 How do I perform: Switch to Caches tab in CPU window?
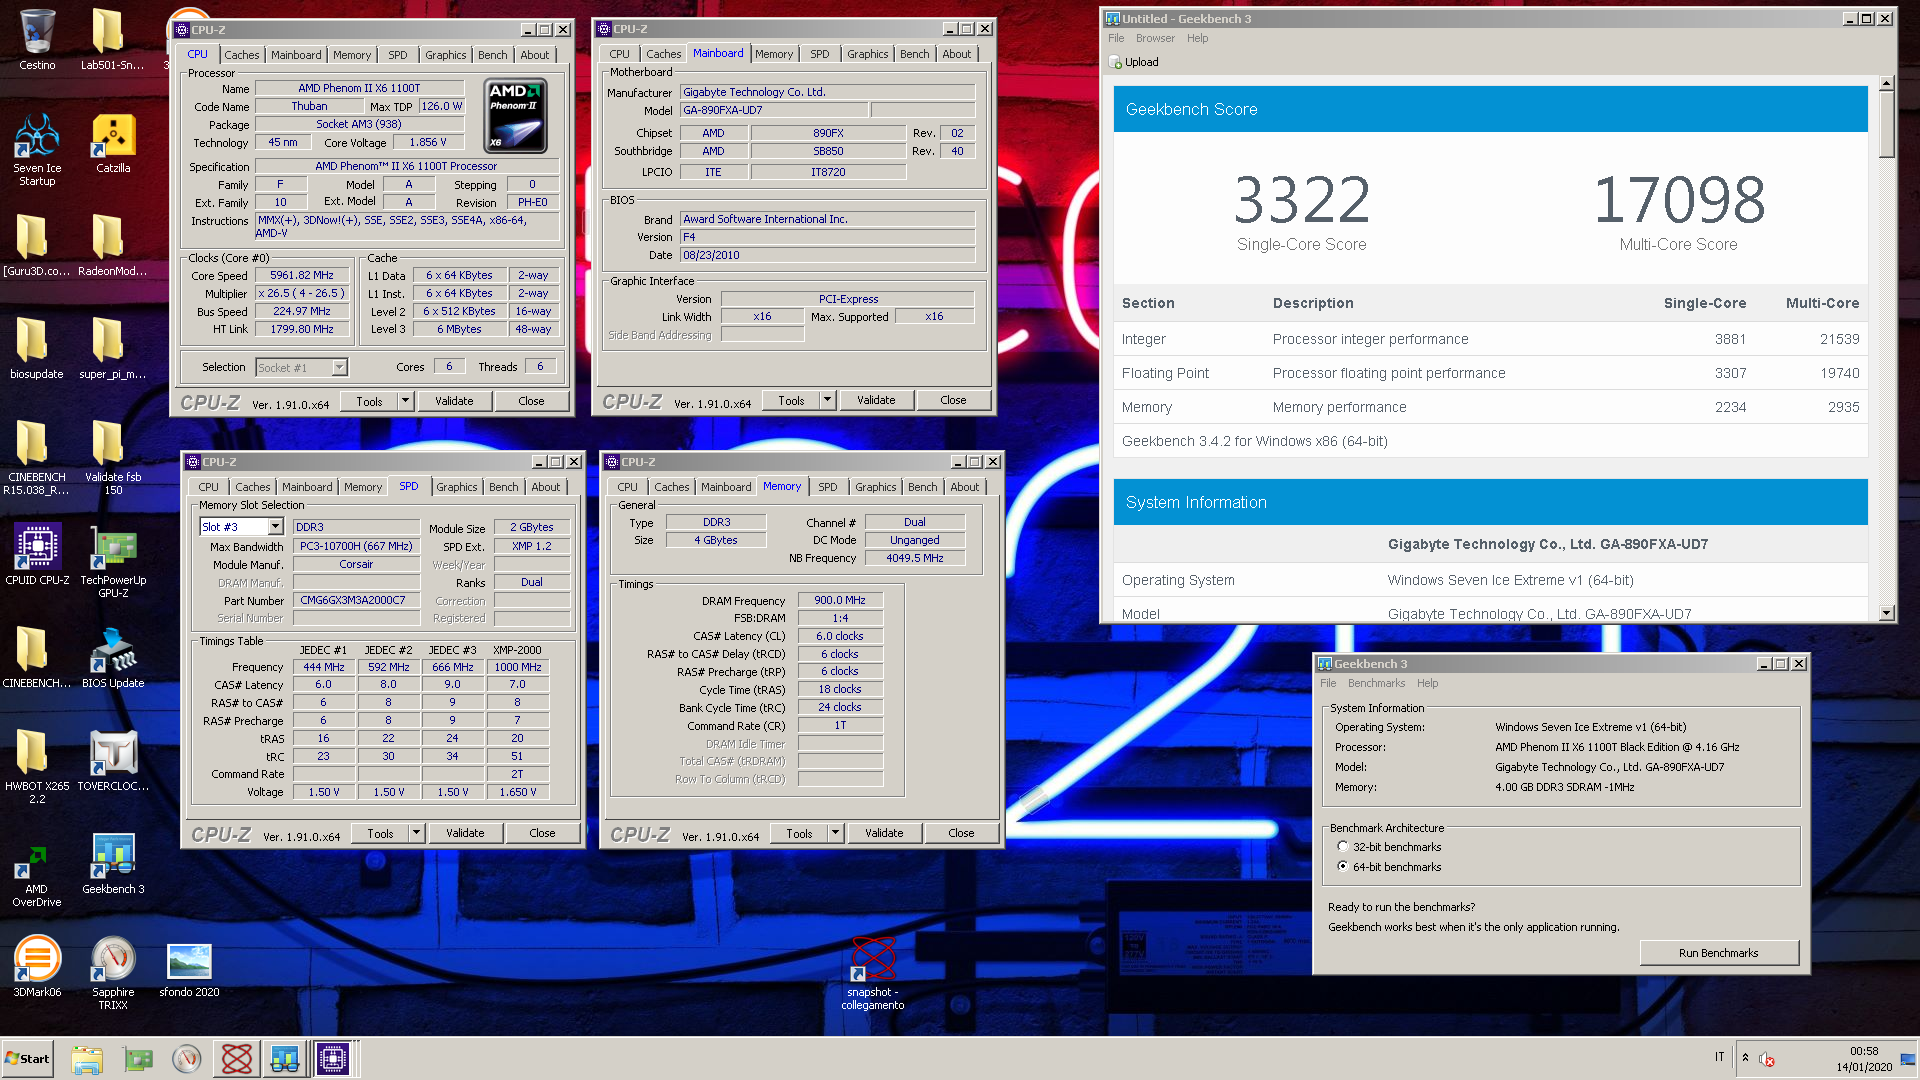point(241,55)
